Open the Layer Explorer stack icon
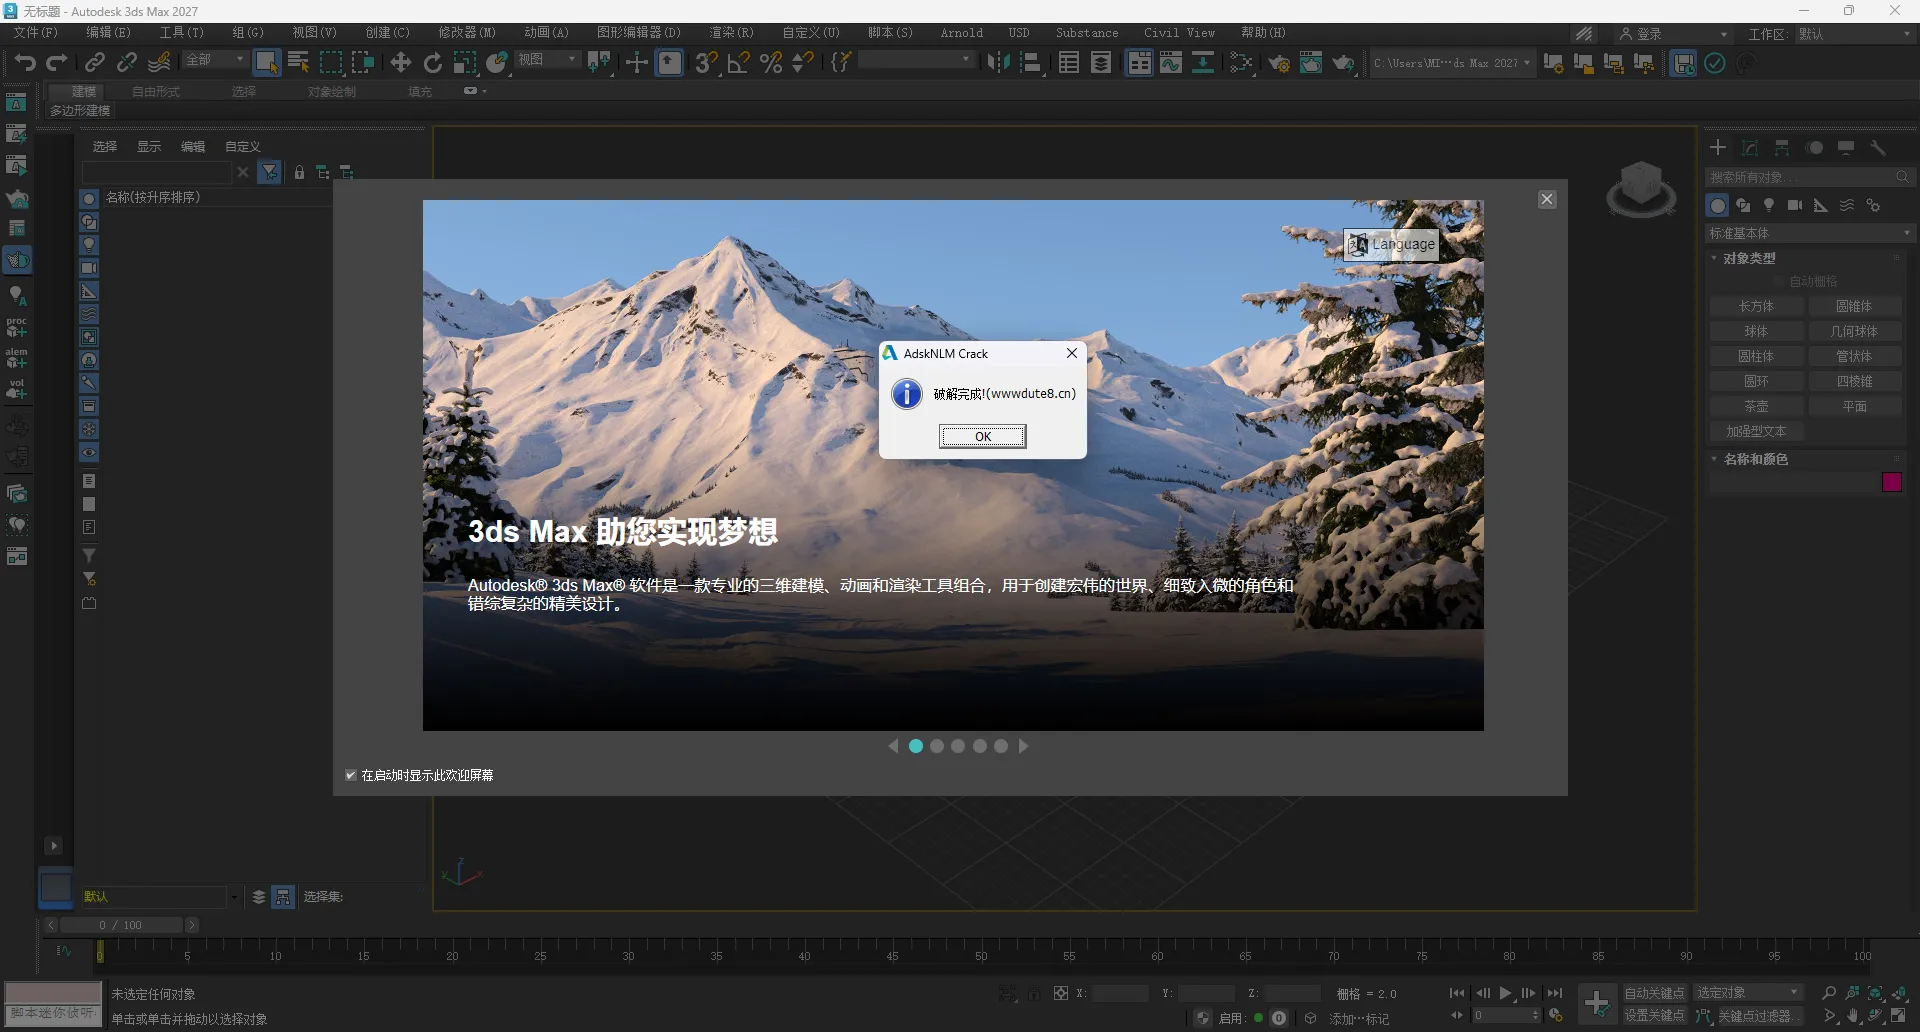 click(x=1101, y=63)
